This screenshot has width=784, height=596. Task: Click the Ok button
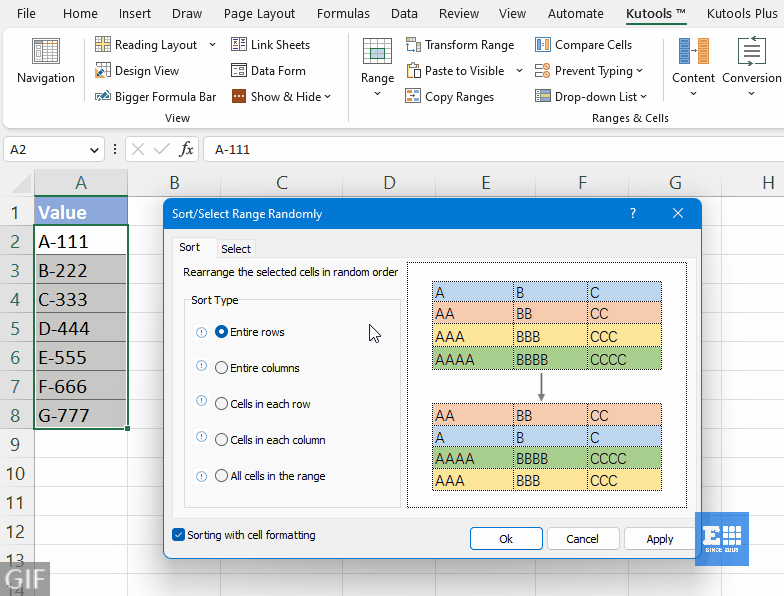pyautogui.click(x=506, y=538)
